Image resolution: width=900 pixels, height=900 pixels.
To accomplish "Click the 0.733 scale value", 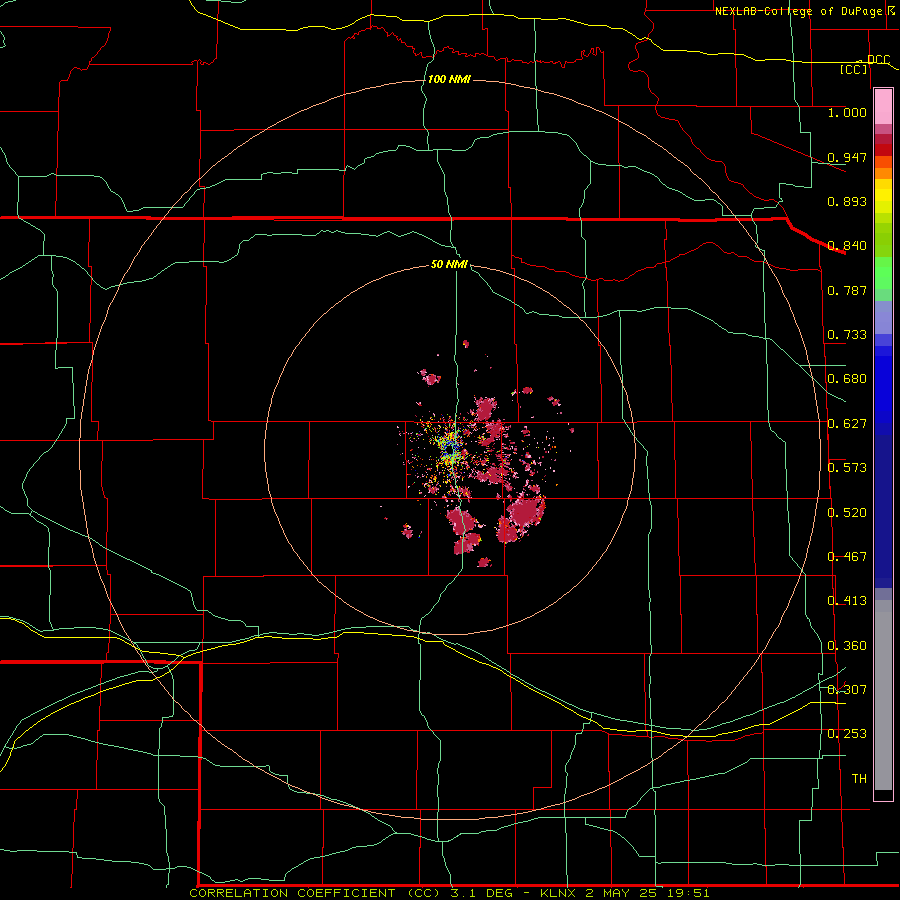I will point(847,335).
